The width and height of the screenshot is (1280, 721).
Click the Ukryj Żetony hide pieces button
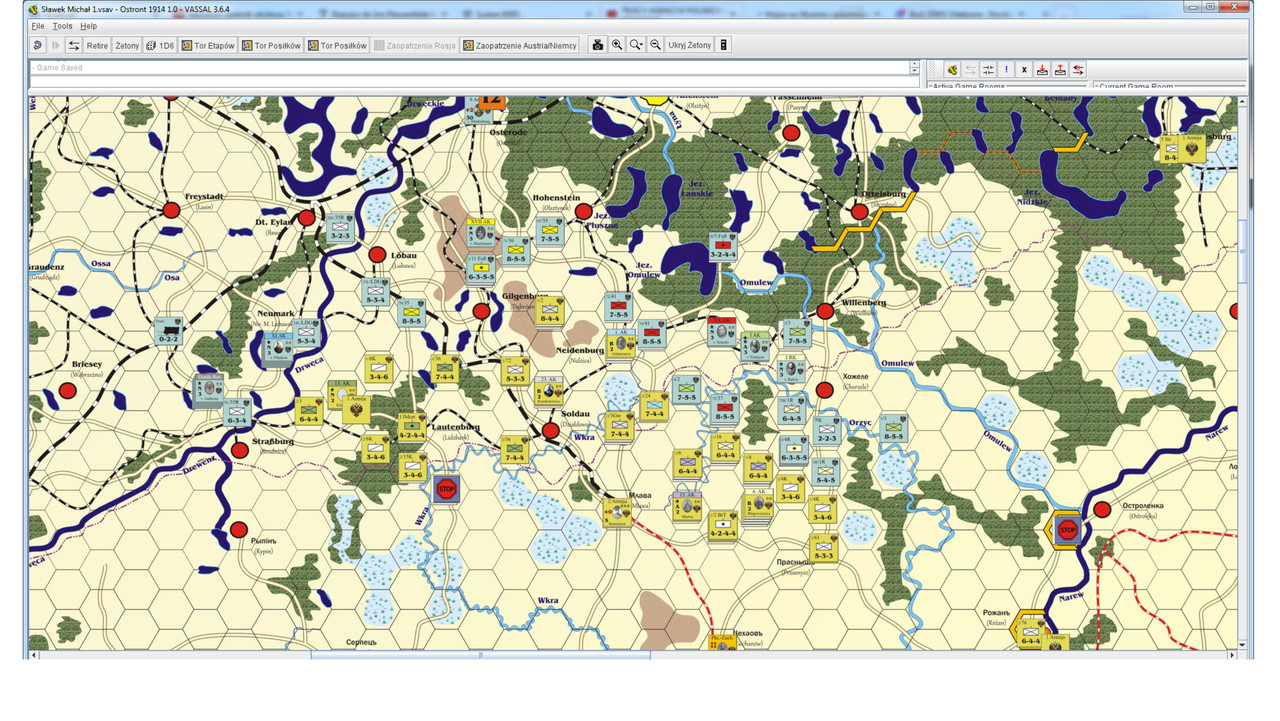point(690,45)
